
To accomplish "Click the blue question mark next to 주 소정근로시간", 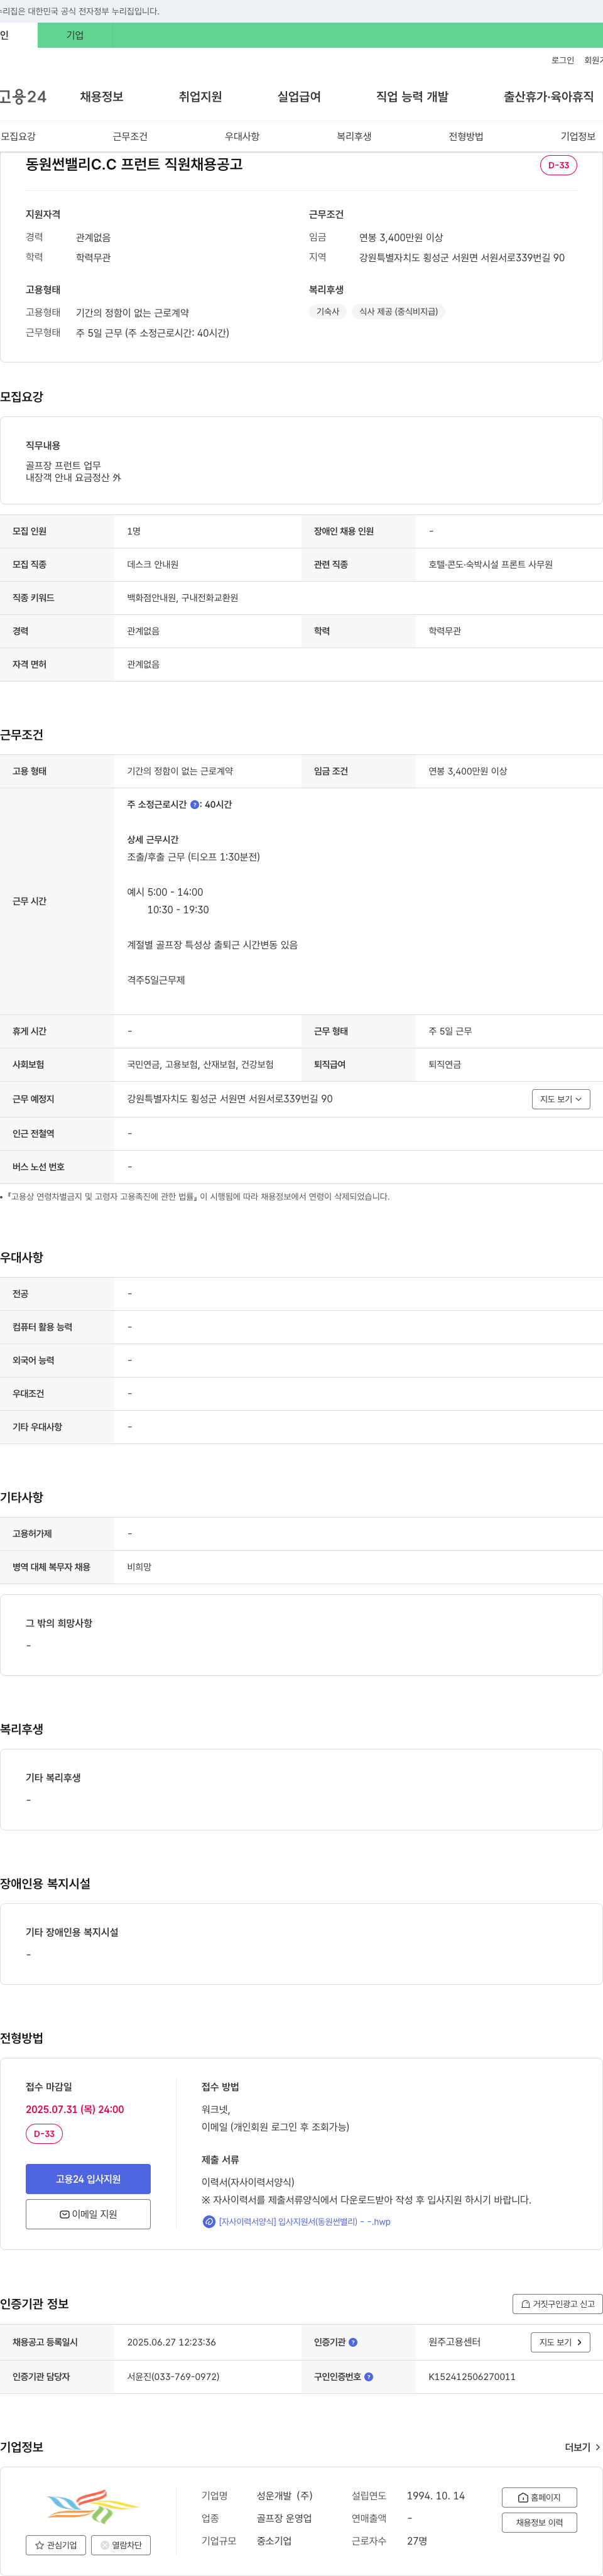I will click(194, 804).
